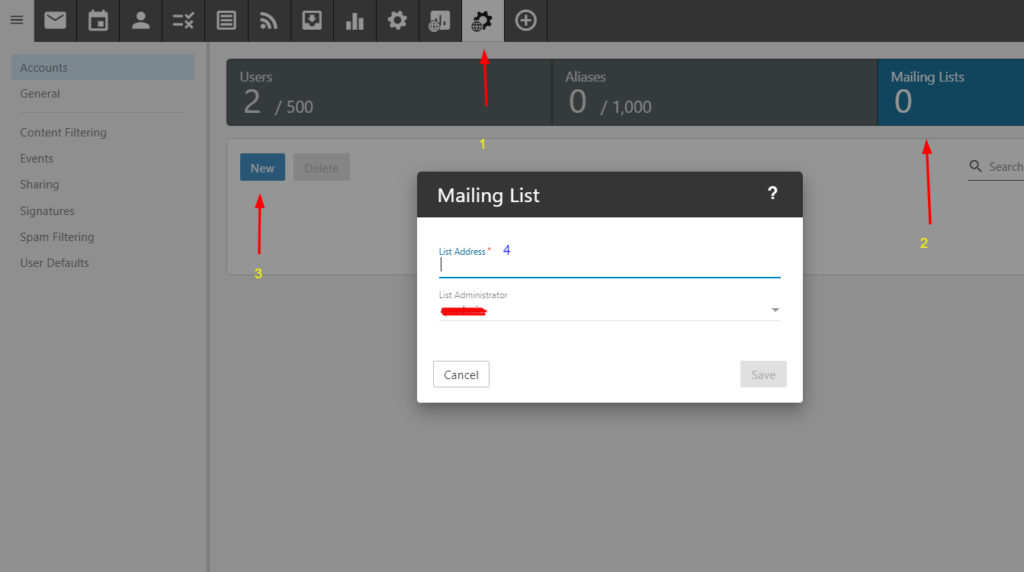
Task: Open the Domain Reports icon
Action: point(440,20)
